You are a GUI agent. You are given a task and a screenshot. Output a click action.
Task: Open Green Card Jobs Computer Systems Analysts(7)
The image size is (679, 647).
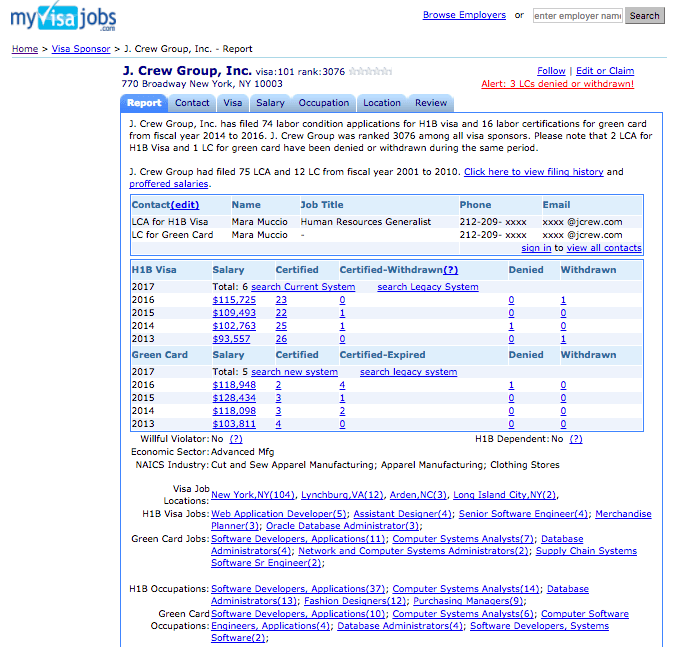coord(463,539)
